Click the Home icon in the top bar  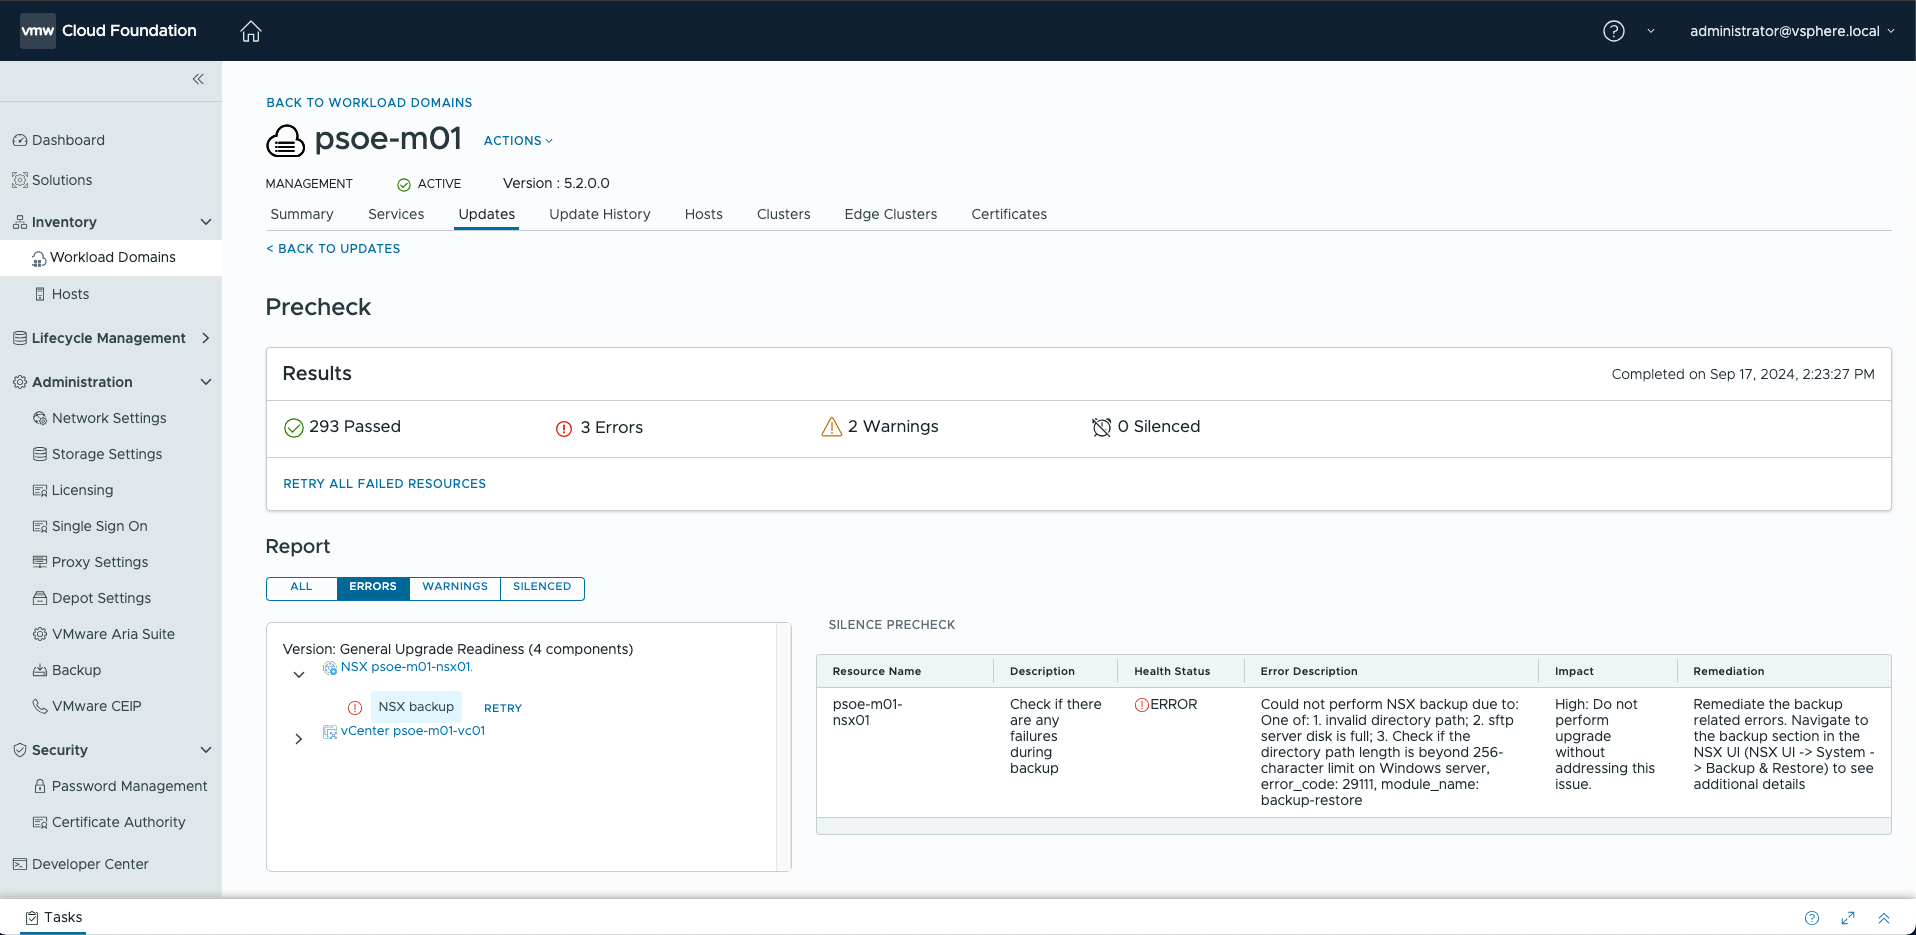tap(250, 31)
